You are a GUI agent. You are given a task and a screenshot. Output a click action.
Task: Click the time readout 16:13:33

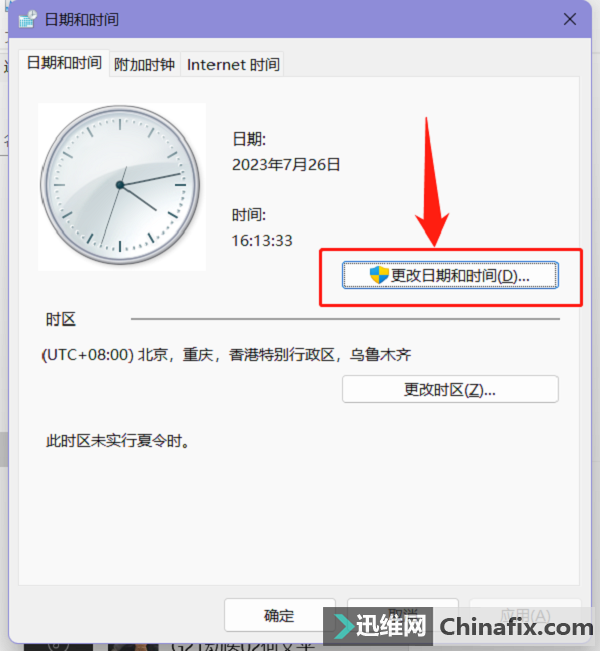262,241
